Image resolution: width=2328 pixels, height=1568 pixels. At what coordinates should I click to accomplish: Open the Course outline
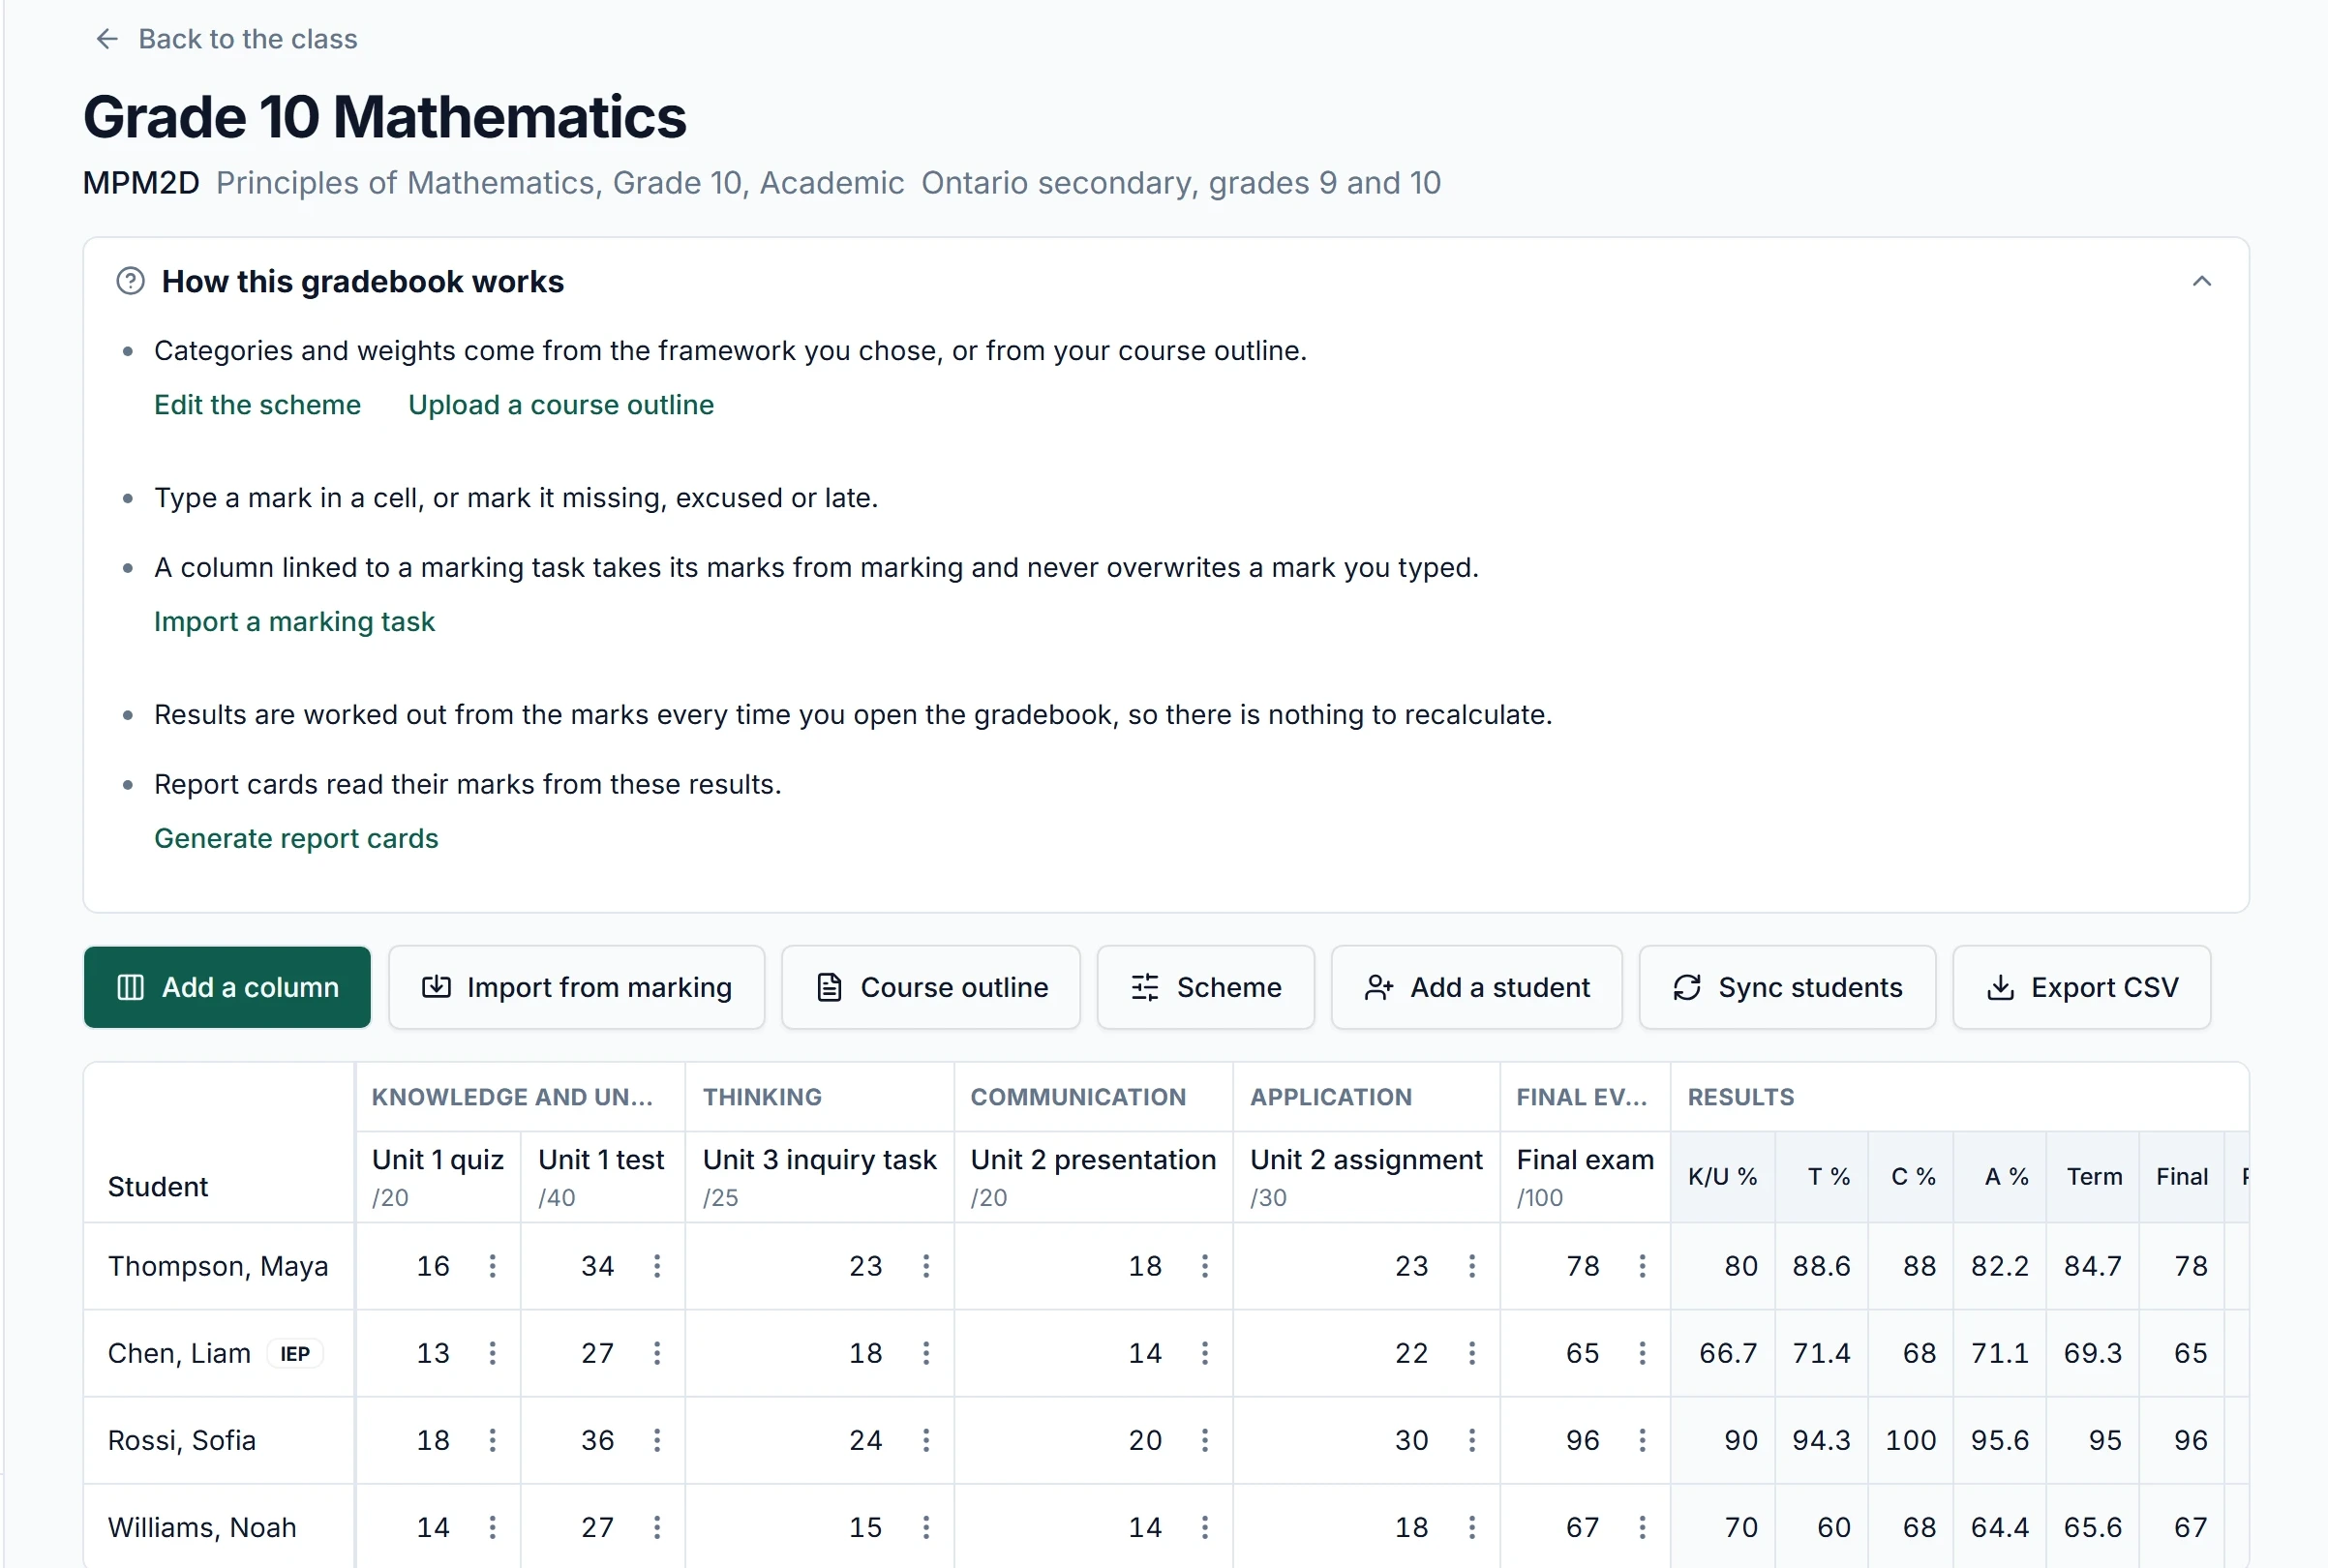pos(930,987)
